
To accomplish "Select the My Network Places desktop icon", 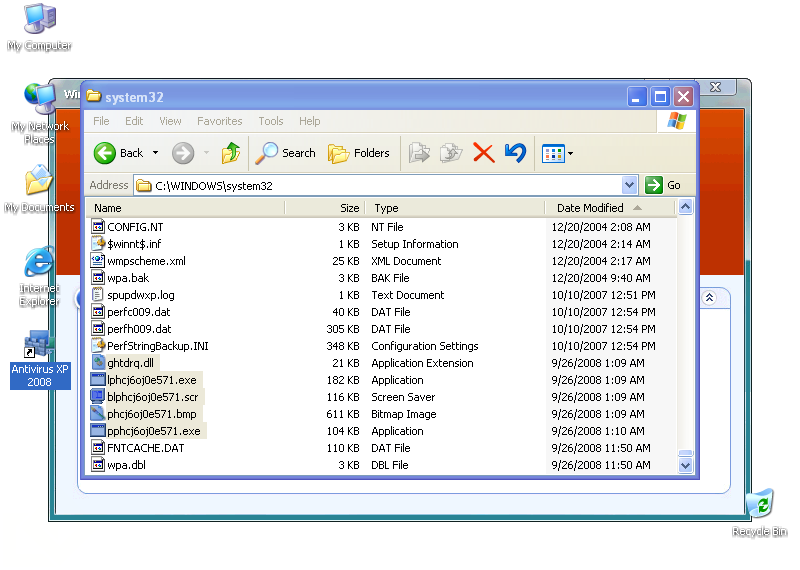I will [x=40, y=114].
